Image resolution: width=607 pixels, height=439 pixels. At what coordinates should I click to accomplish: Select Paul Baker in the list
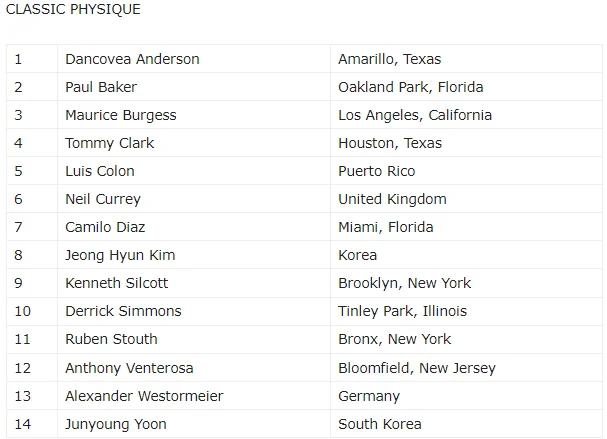[101, 87]
